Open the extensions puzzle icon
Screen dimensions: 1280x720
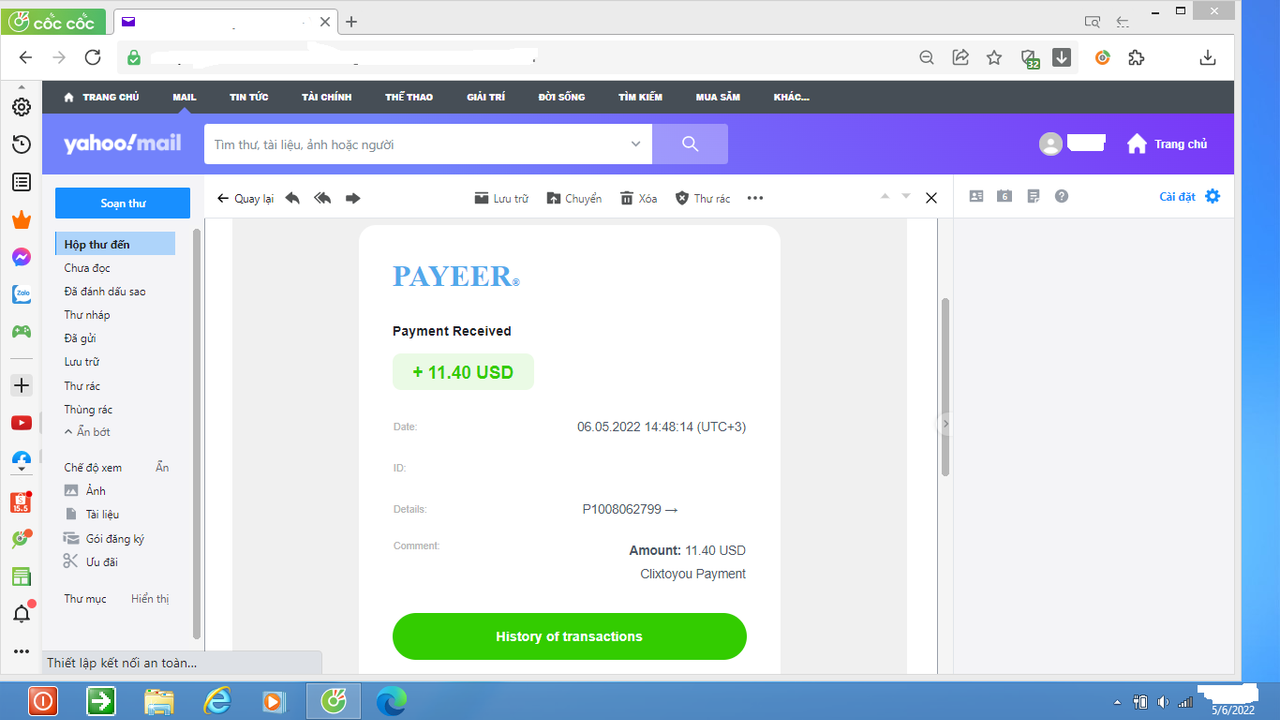[x=1136, y=58]
